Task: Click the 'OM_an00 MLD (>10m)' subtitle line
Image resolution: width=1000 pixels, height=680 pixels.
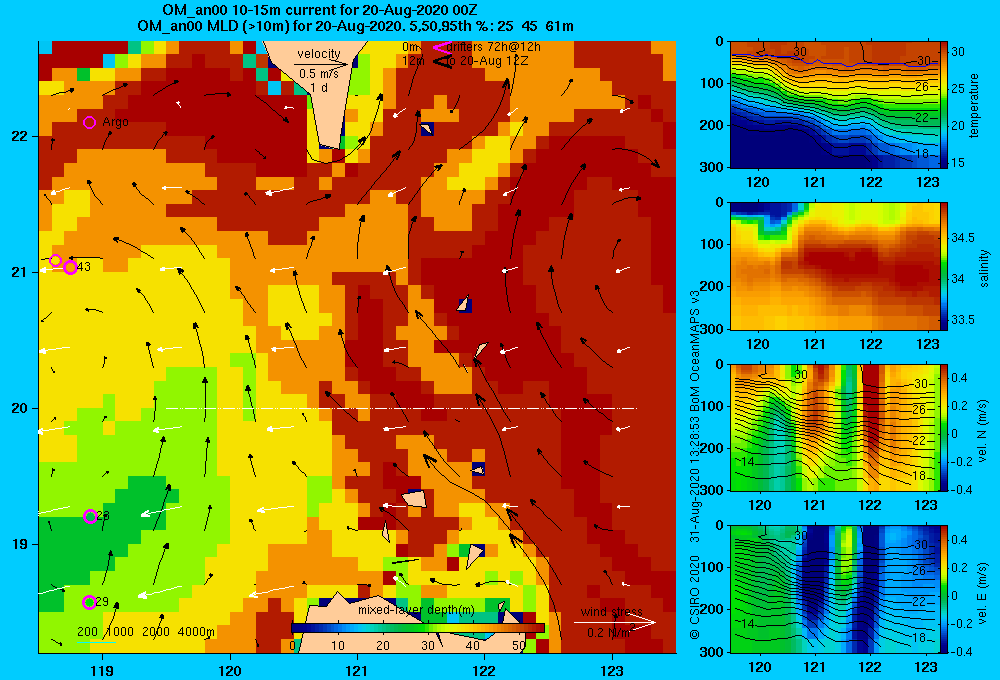Action: [355, 26]
